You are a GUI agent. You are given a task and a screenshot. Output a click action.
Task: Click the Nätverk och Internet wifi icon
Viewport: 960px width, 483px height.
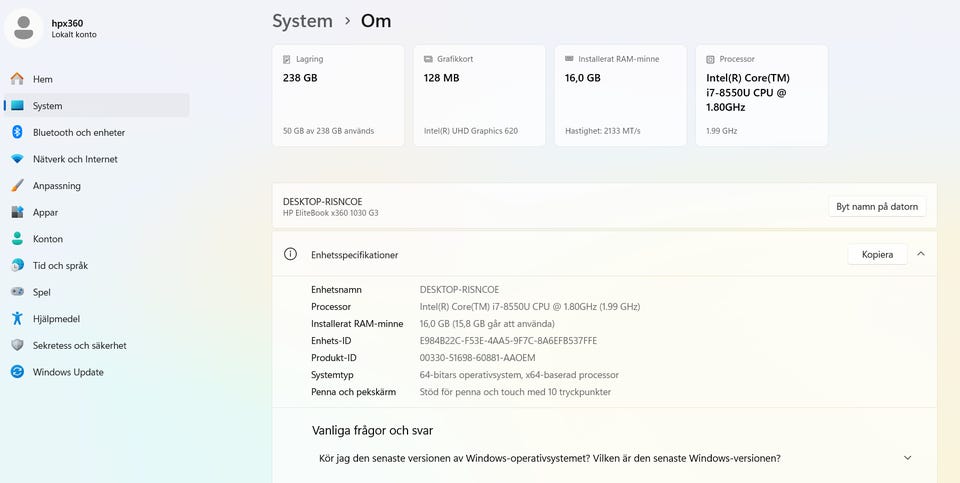pos(17,159)
